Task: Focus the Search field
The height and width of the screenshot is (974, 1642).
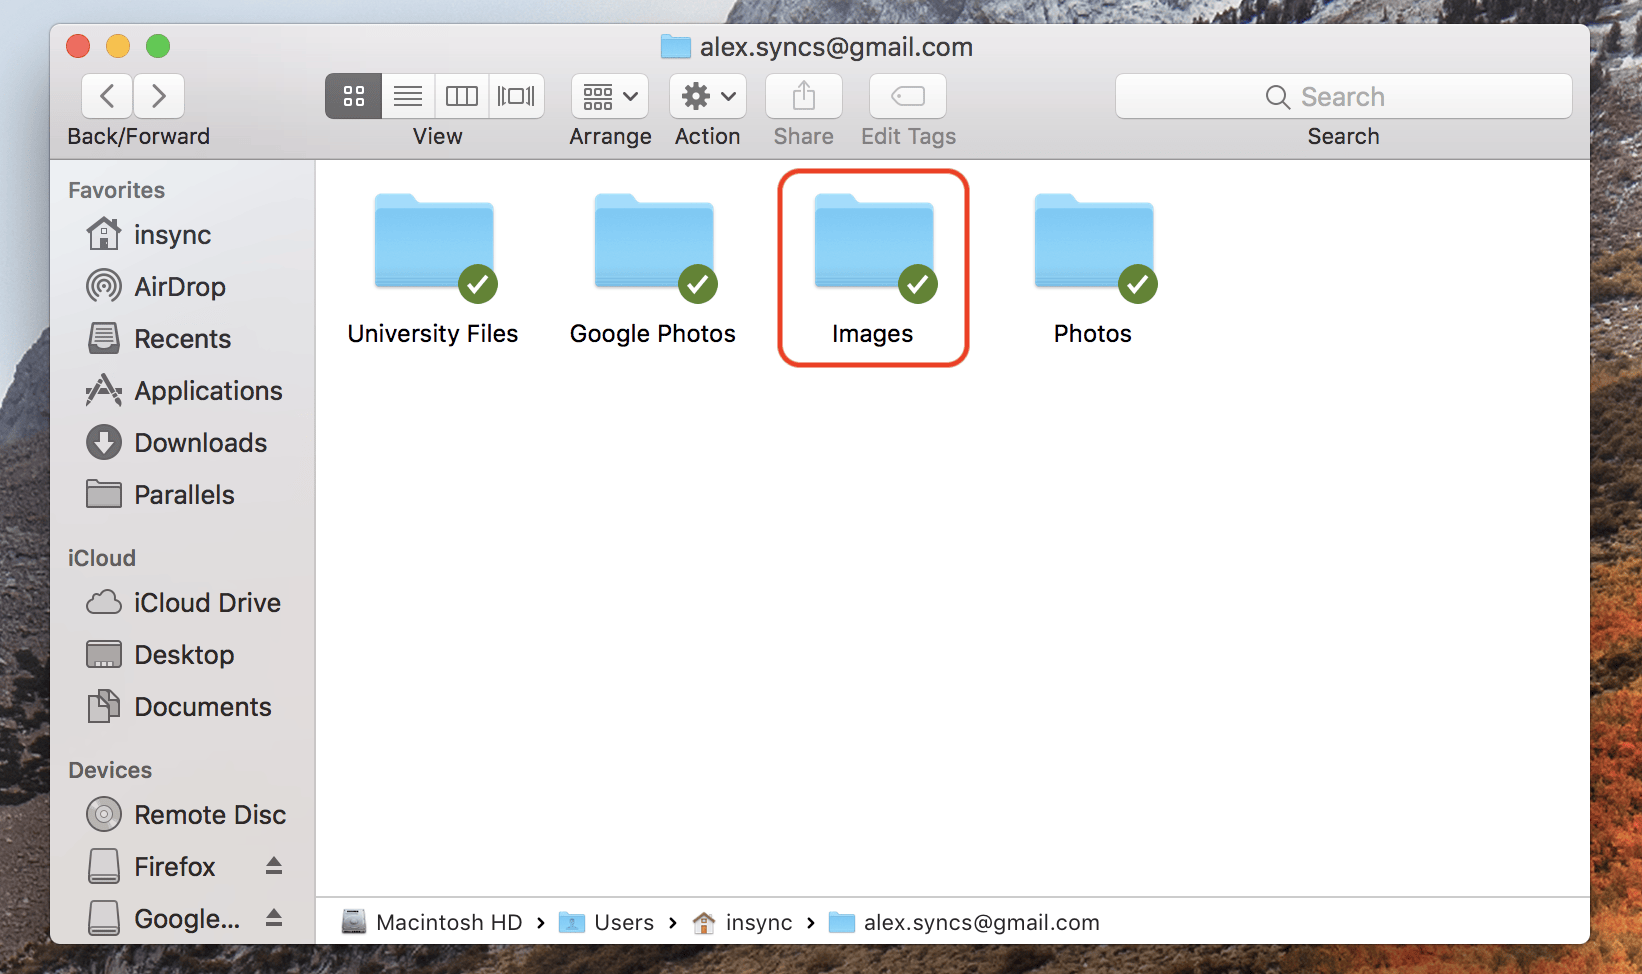Action: [x=1344, y=96]
